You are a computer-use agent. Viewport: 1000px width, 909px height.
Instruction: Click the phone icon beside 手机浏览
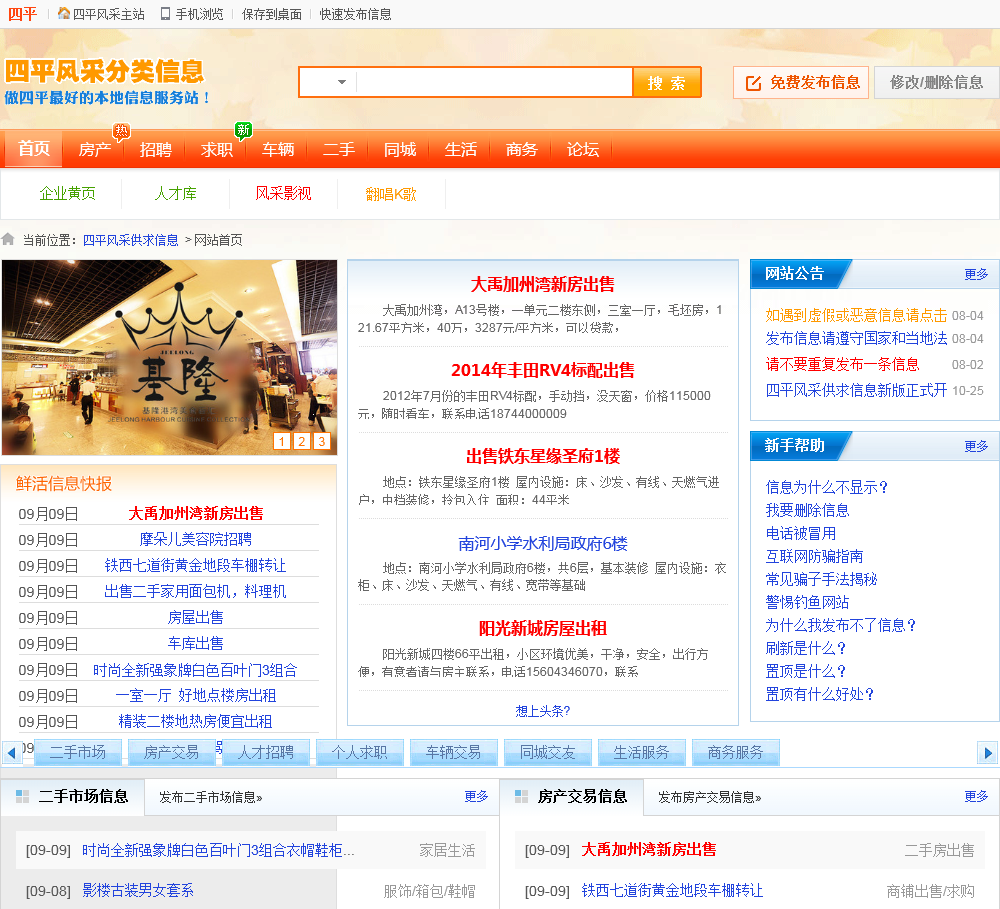pyautogui.click(x=165, y=13)
